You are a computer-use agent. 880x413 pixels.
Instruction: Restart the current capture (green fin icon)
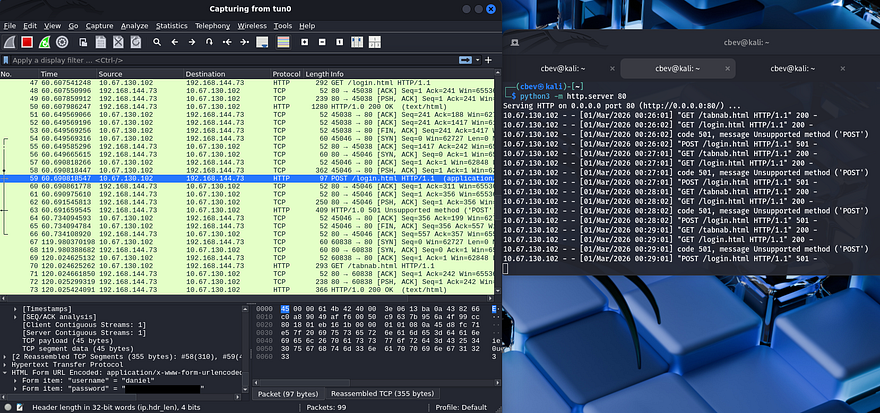44,42
